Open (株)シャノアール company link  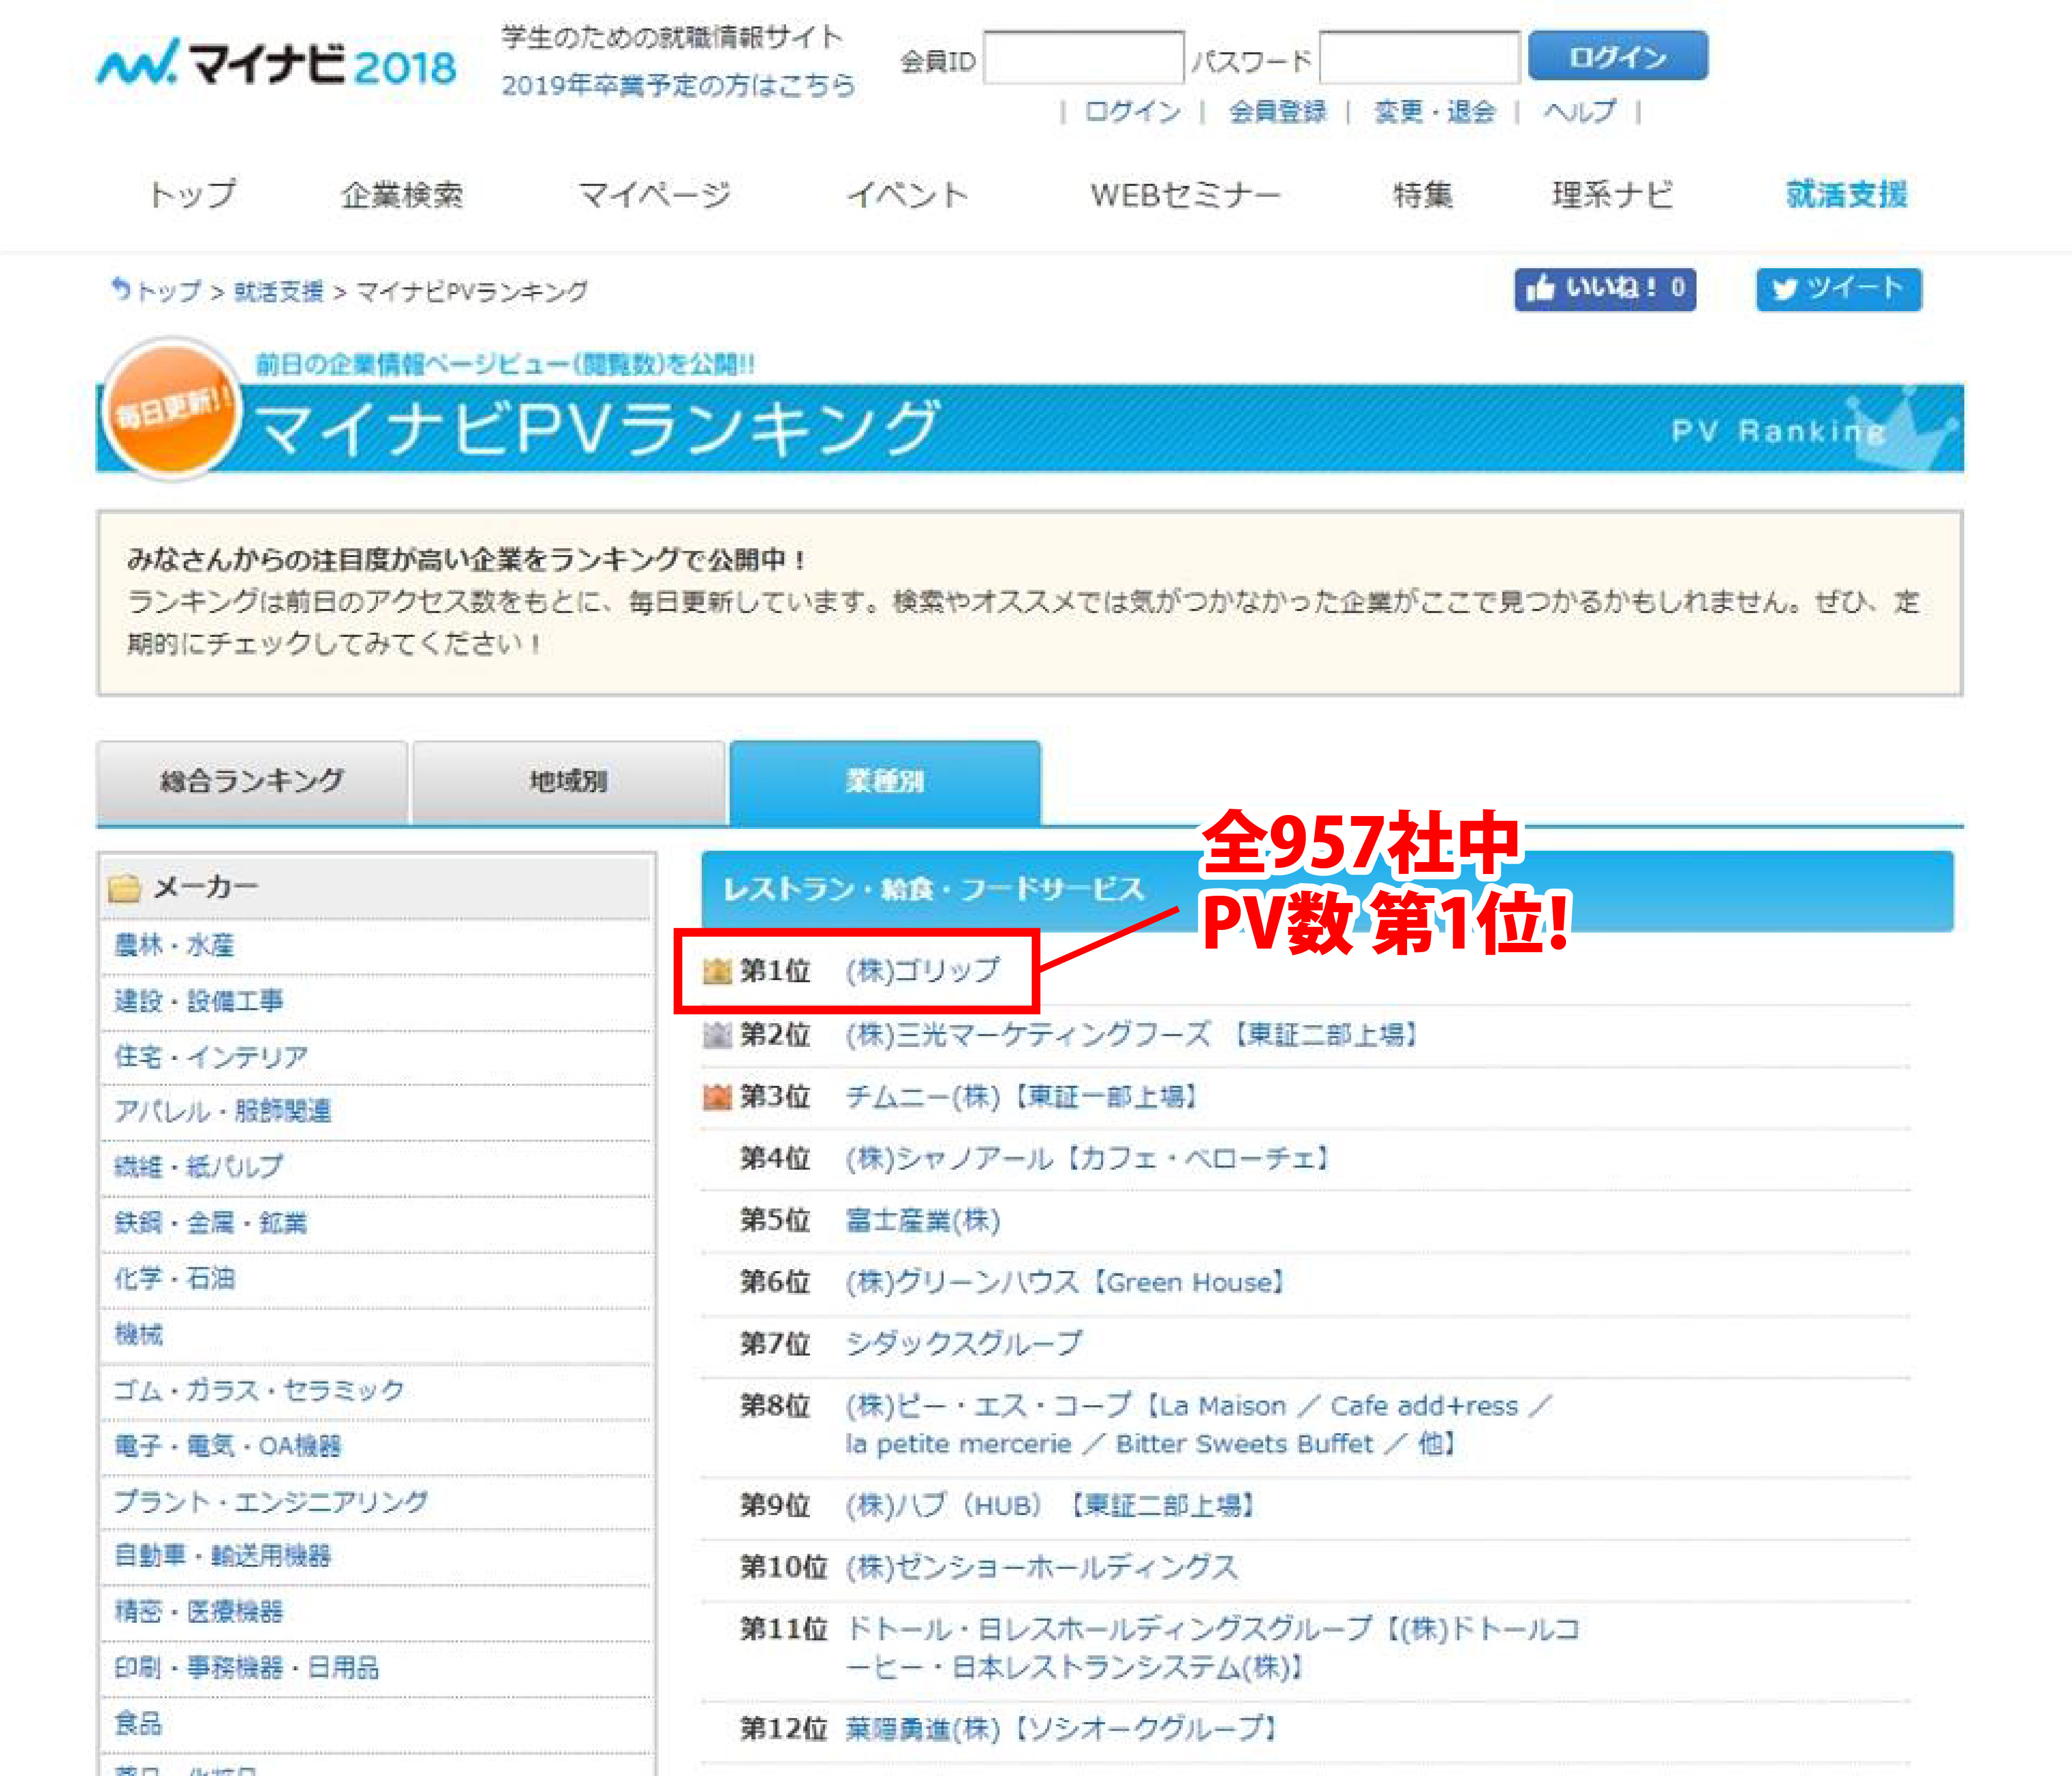(1088, 1159)
